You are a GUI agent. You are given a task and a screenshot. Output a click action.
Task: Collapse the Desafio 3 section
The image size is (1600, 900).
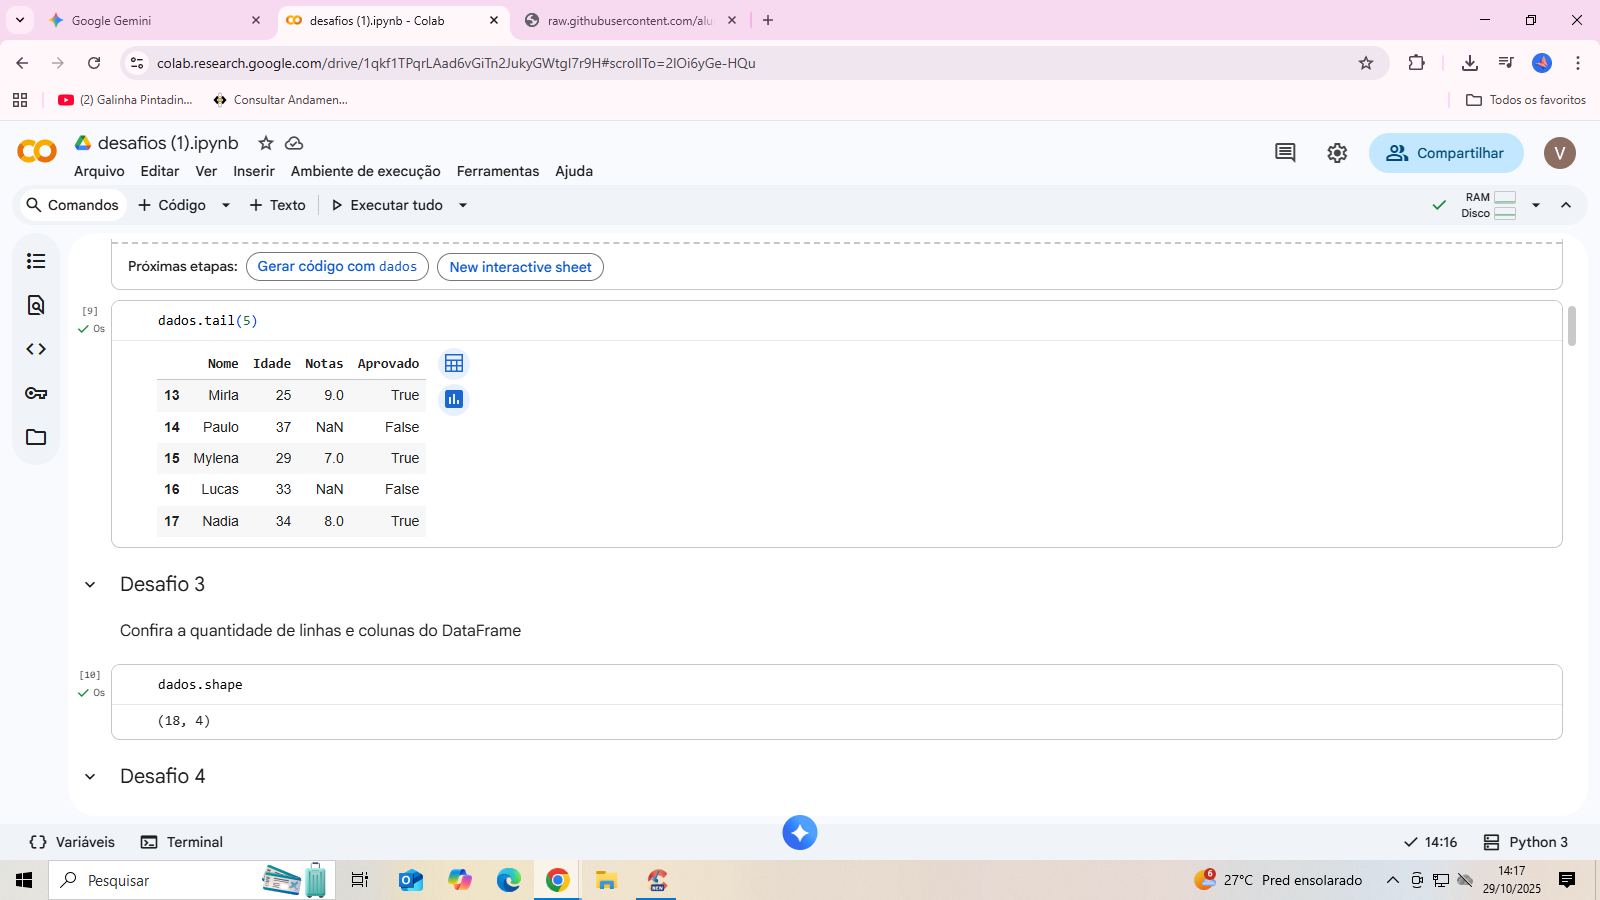pos(90,585)
